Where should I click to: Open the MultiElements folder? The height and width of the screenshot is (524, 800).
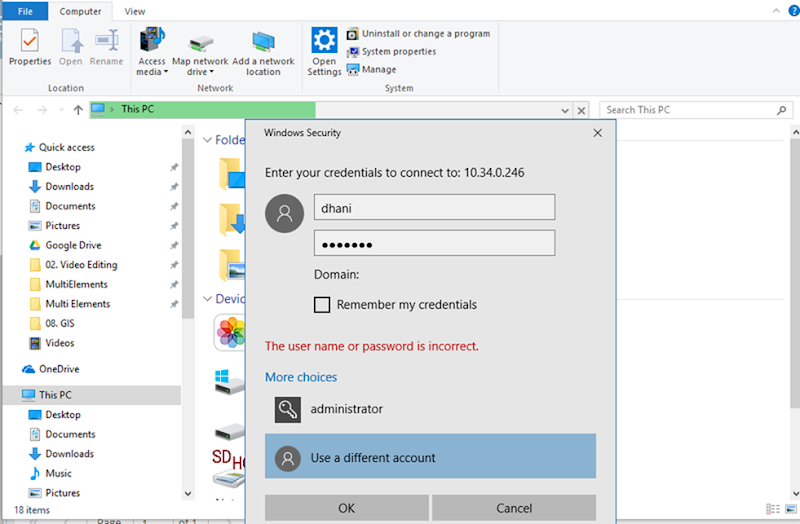point(68,284)
